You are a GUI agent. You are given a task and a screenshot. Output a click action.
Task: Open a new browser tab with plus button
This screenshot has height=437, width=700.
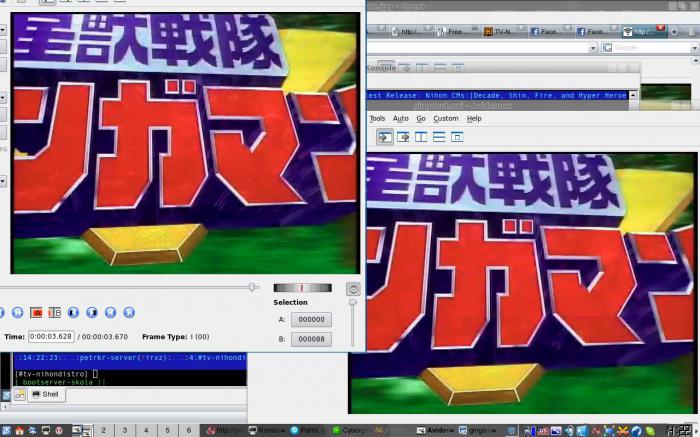click(x=674, y=31)
